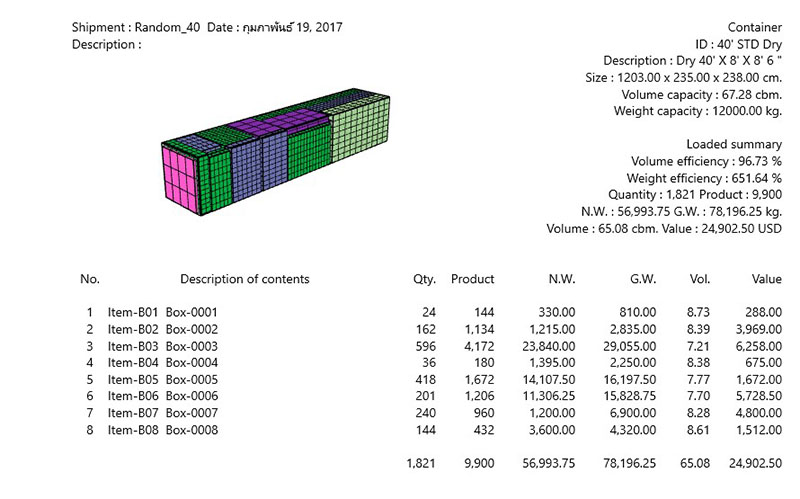Click the Product column header
Viewport: 800px width, 499px height.
[472, 279]
